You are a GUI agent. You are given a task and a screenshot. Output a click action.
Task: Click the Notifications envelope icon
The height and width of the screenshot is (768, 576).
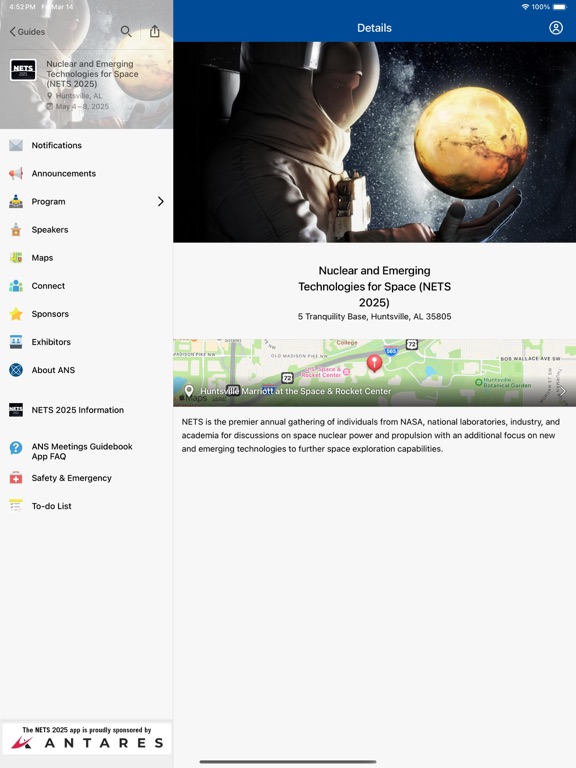point(16,145)
